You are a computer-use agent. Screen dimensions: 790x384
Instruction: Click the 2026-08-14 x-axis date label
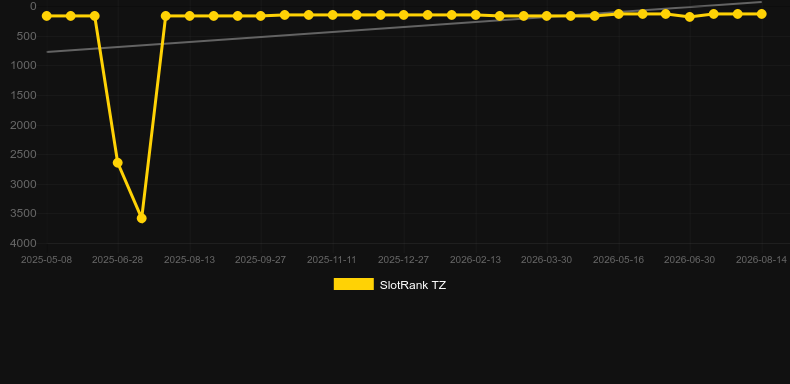(x=761, y=260)
